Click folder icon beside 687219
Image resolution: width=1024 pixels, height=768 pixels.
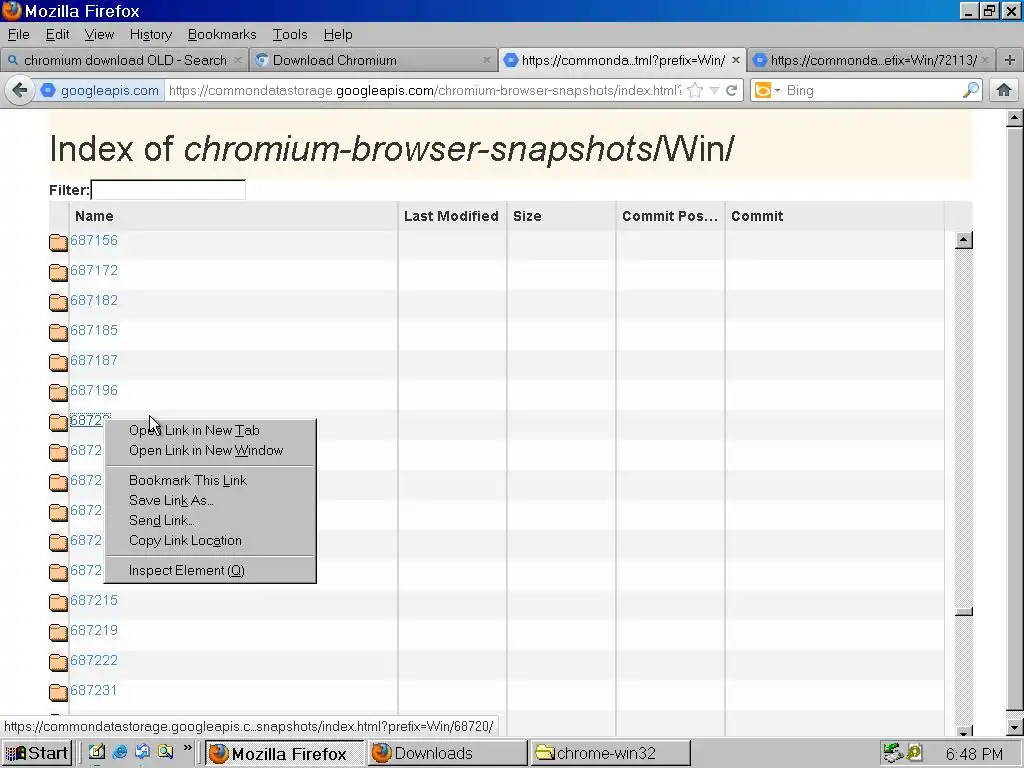click(x=58, y=632)
